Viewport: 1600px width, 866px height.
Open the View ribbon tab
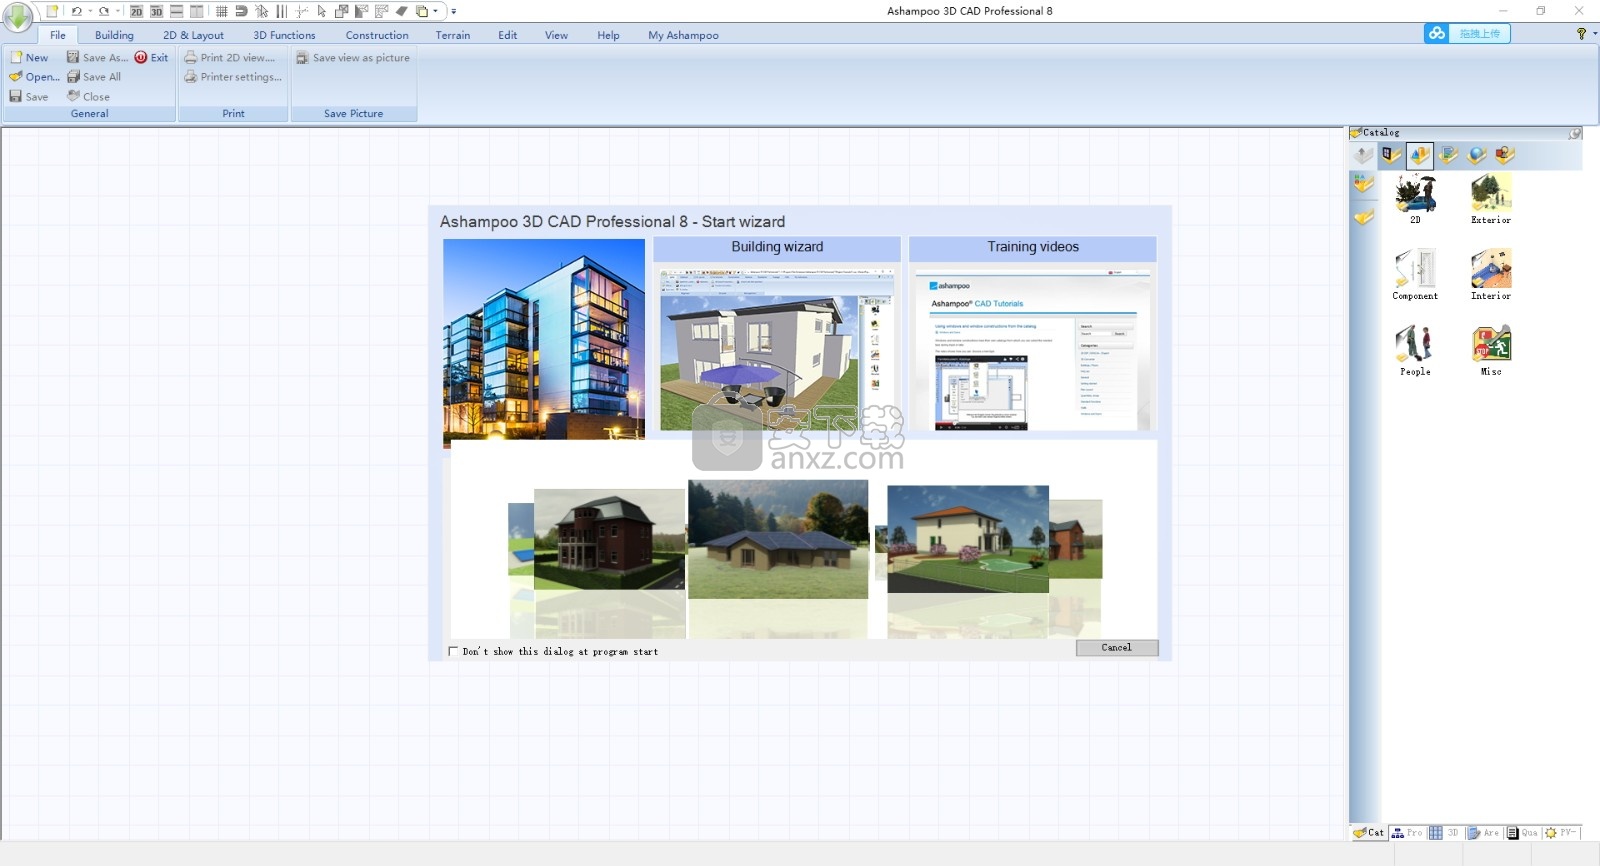(556, 35)
